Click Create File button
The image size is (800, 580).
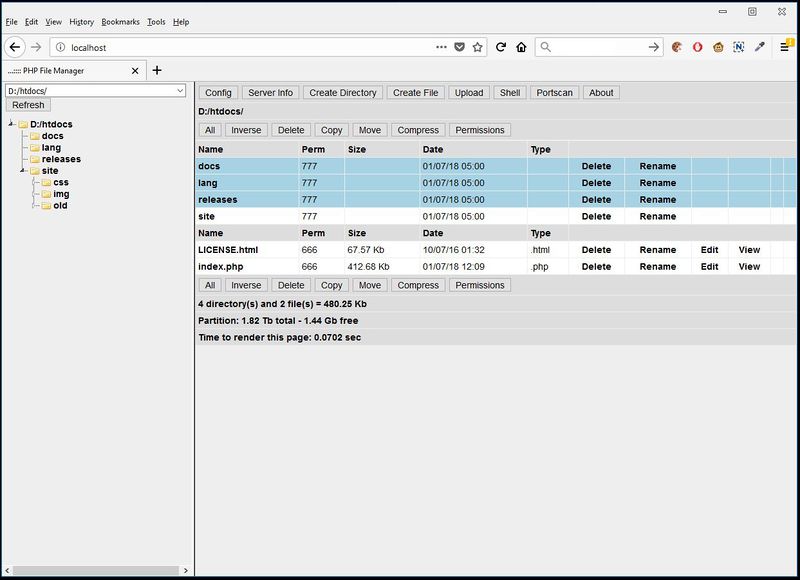415,93
